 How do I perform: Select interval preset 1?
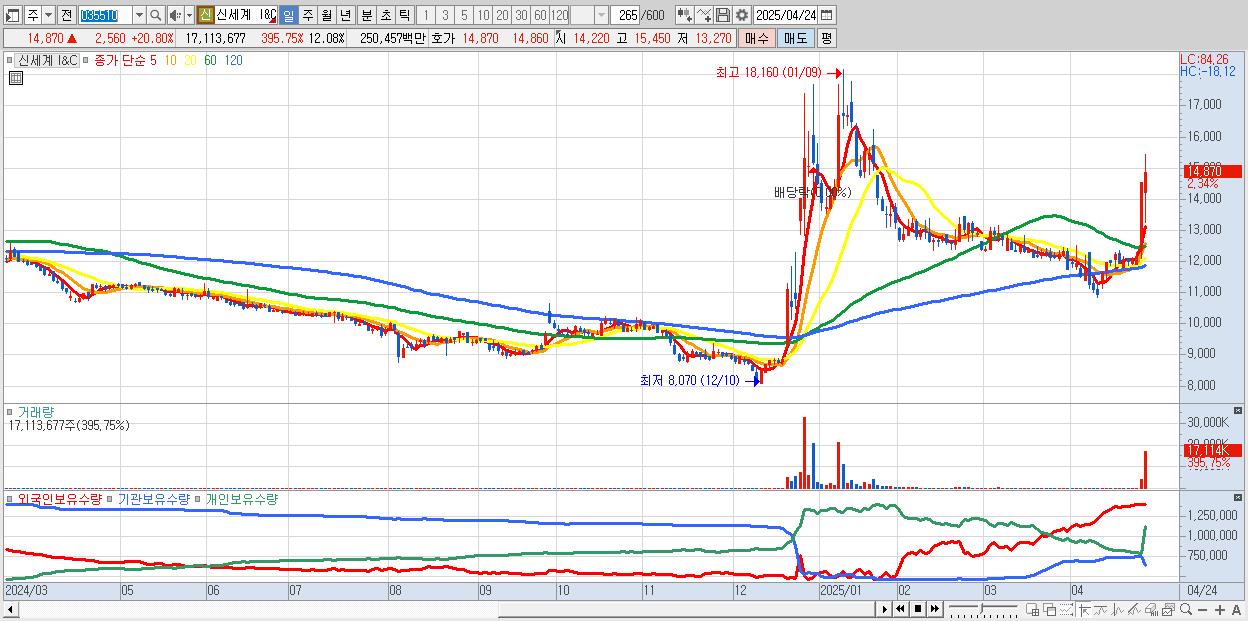click(426, 15)
